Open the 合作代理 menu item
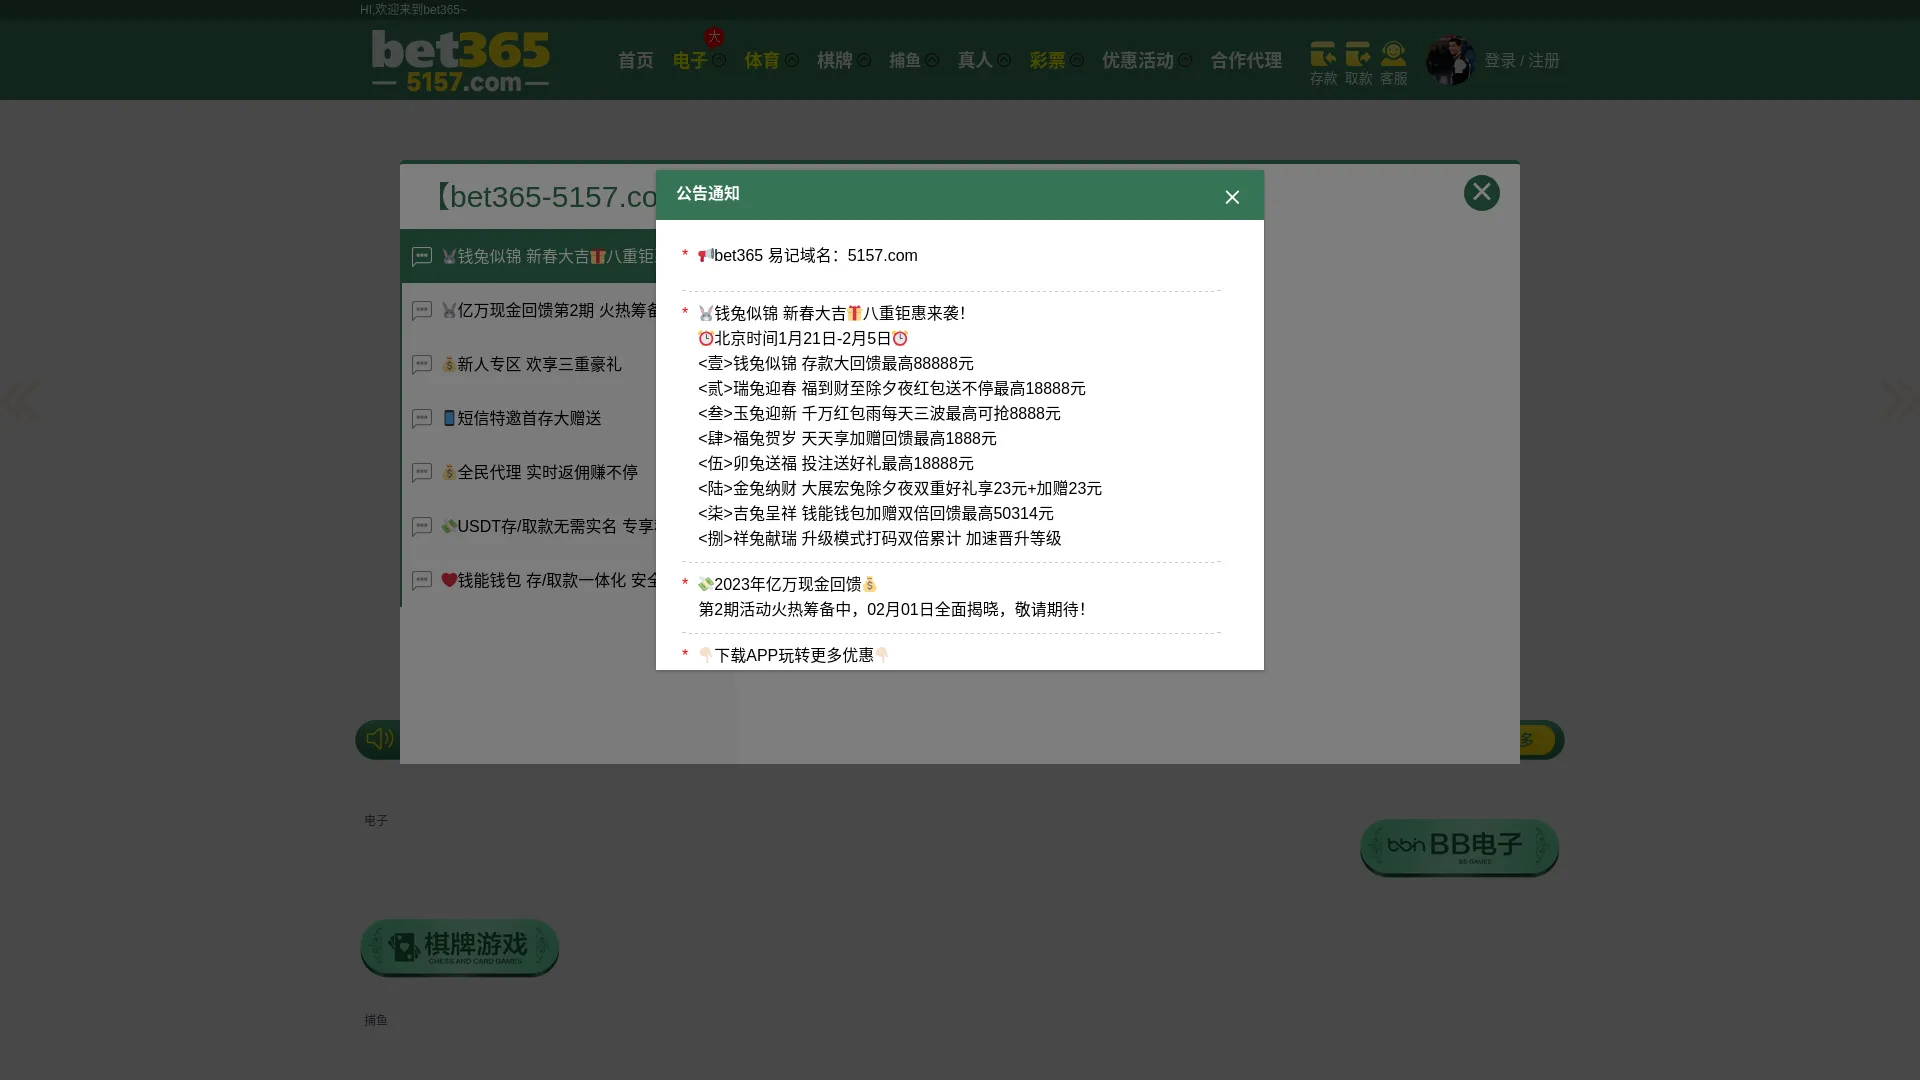The height and width of the screenshot is (1080, 1920). 1245,61
